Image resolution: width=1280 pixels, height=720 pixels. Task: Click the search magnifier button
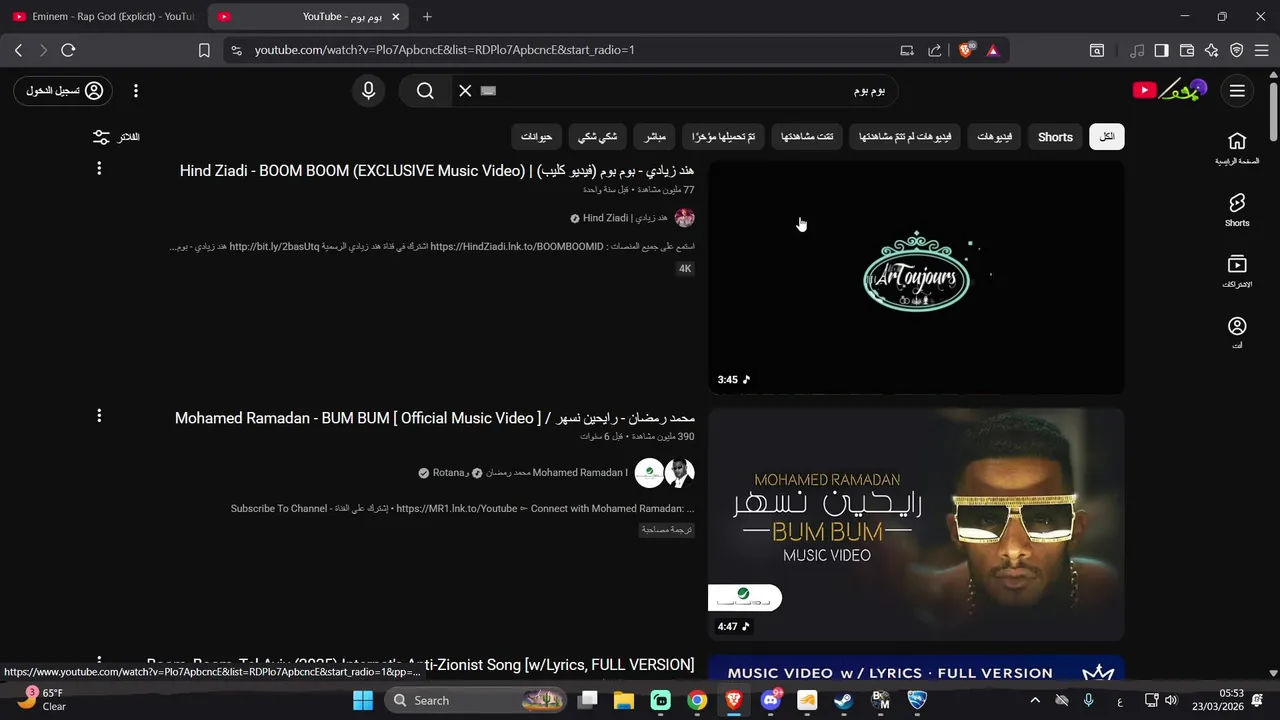[x=425, y=91]
